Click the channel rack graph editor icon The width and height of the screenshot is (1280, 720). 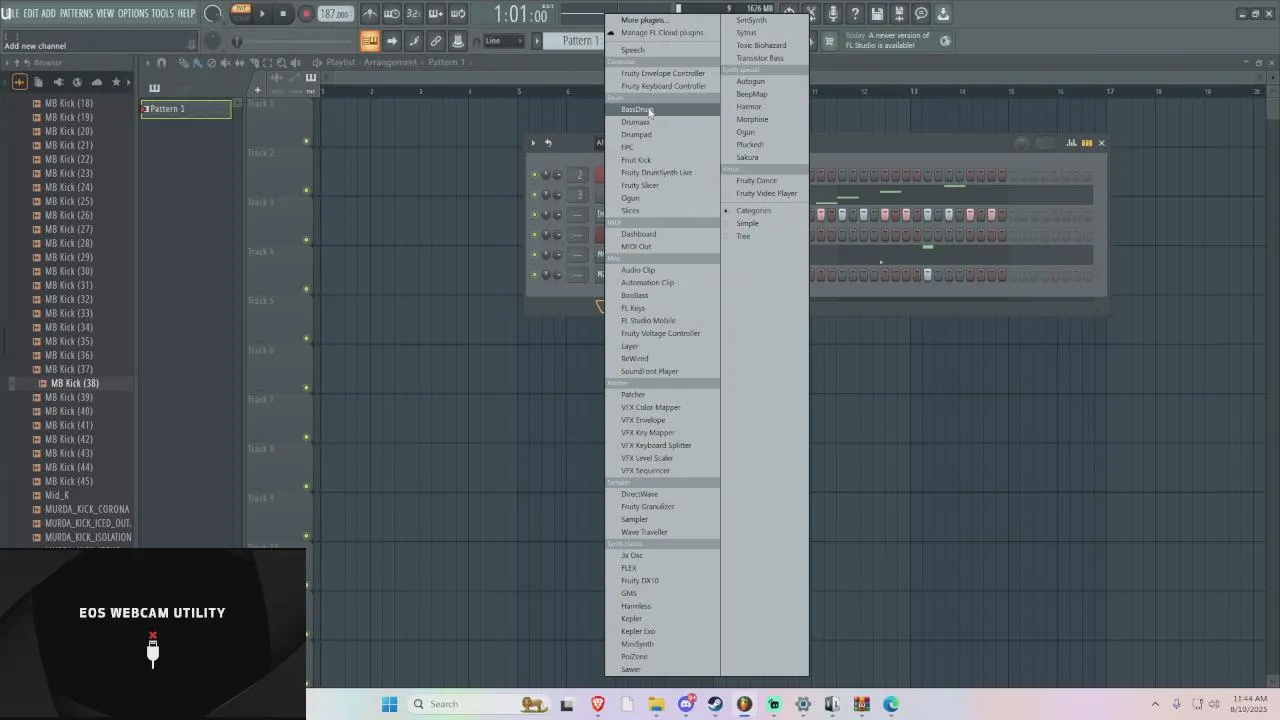click(1071, 143)
